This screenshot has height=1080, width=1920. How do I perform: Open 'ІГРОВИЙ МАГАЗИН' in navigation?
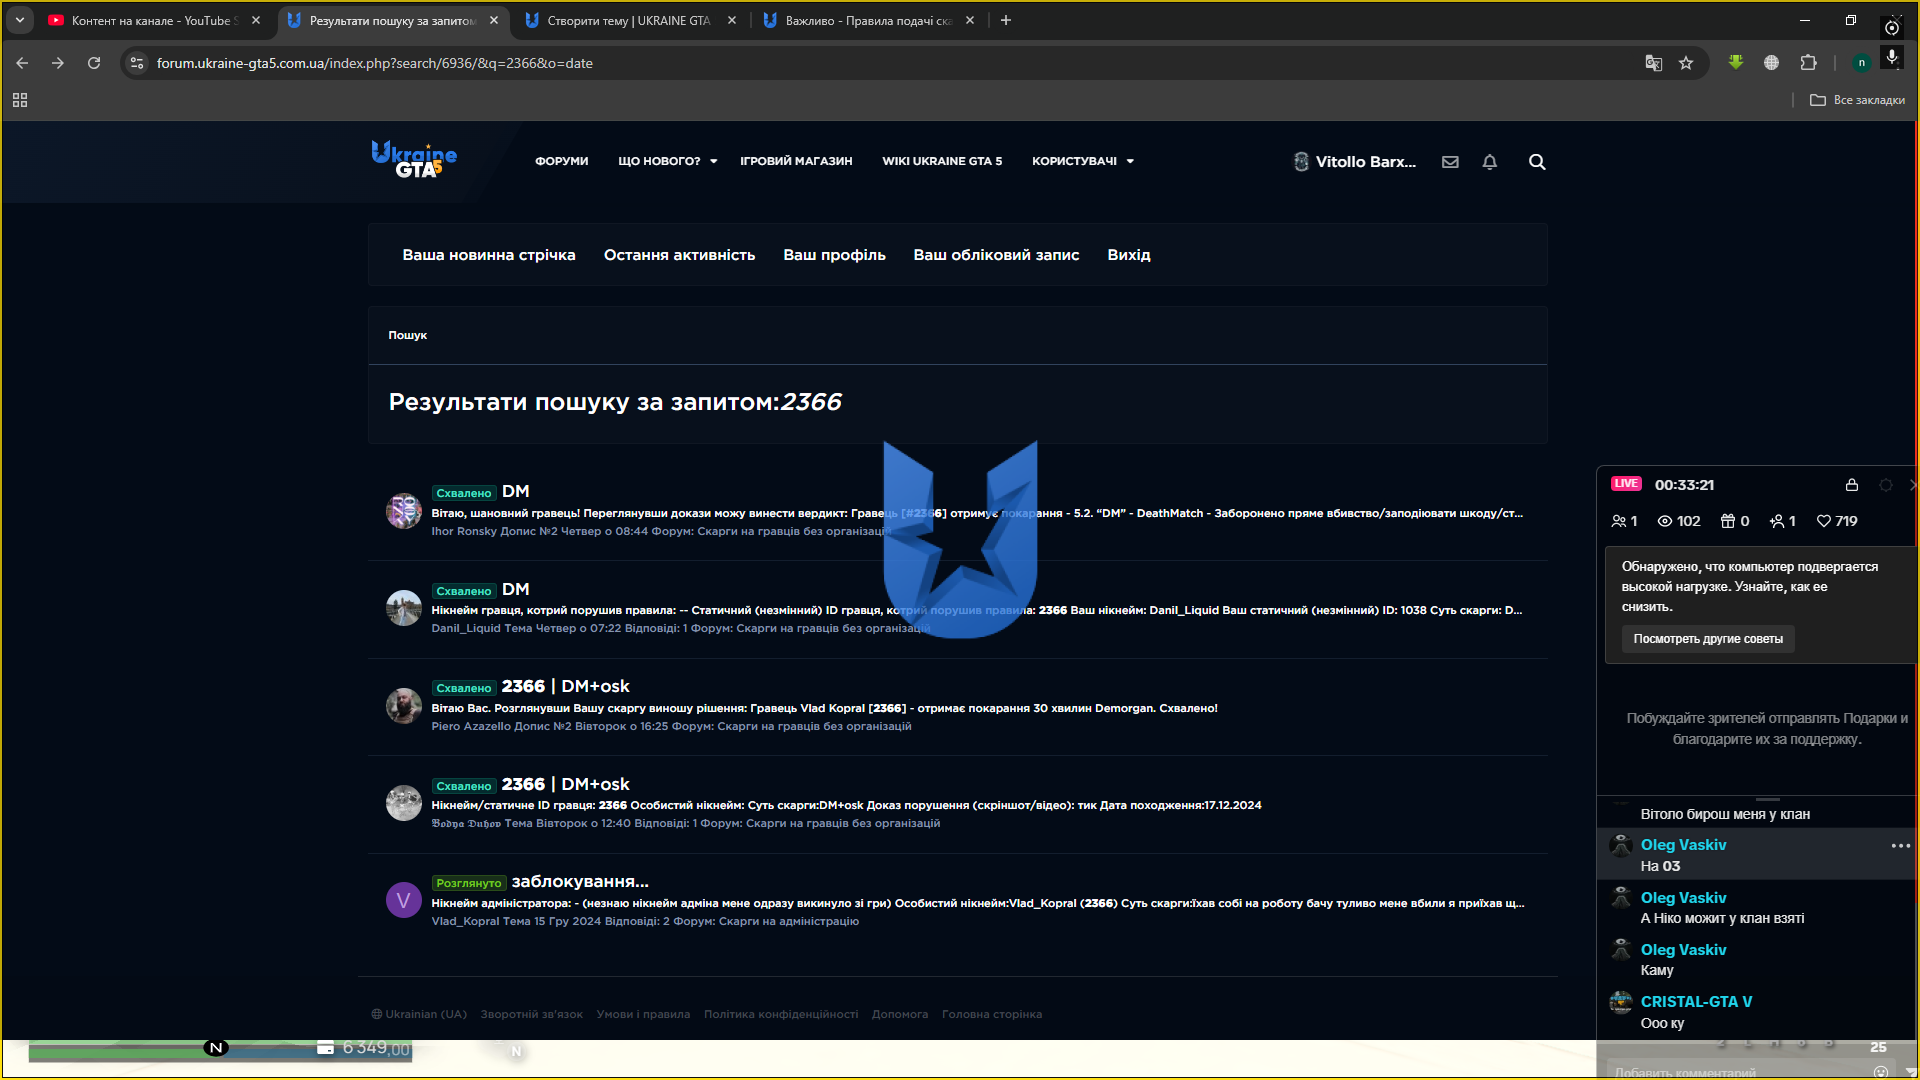tap(796, 161)
